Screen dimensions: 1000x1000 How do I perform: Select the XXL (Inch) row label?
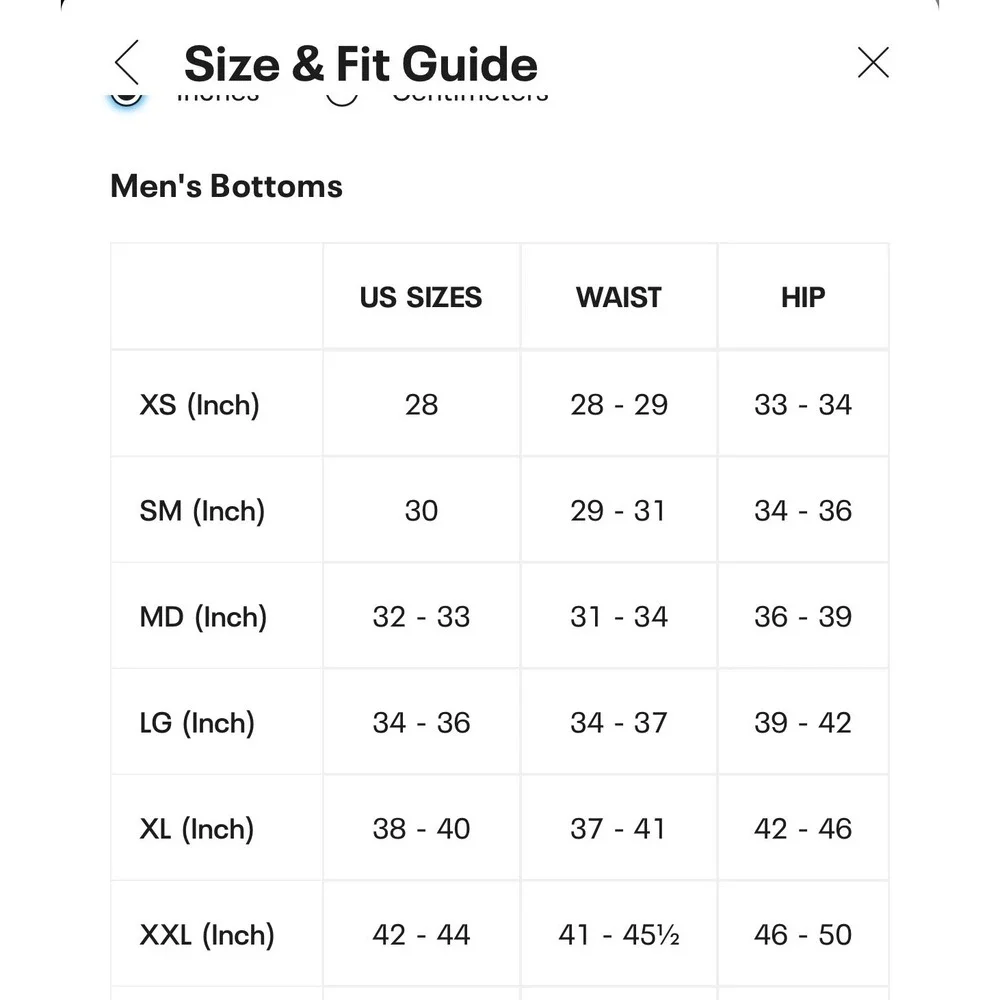coord(207,935)
